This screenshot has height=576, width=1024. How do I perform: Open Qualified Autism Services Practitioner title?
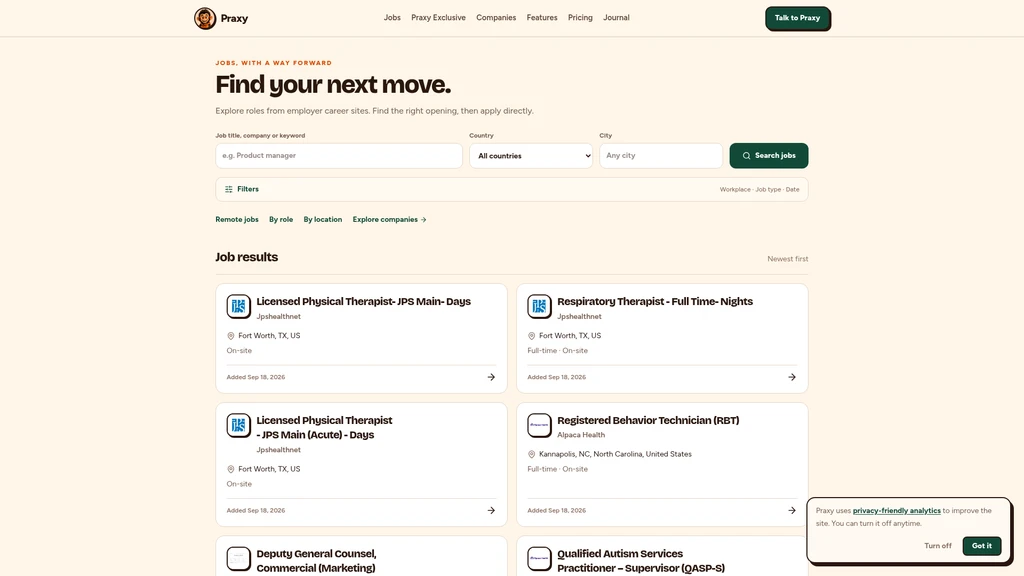click(641, 561)
